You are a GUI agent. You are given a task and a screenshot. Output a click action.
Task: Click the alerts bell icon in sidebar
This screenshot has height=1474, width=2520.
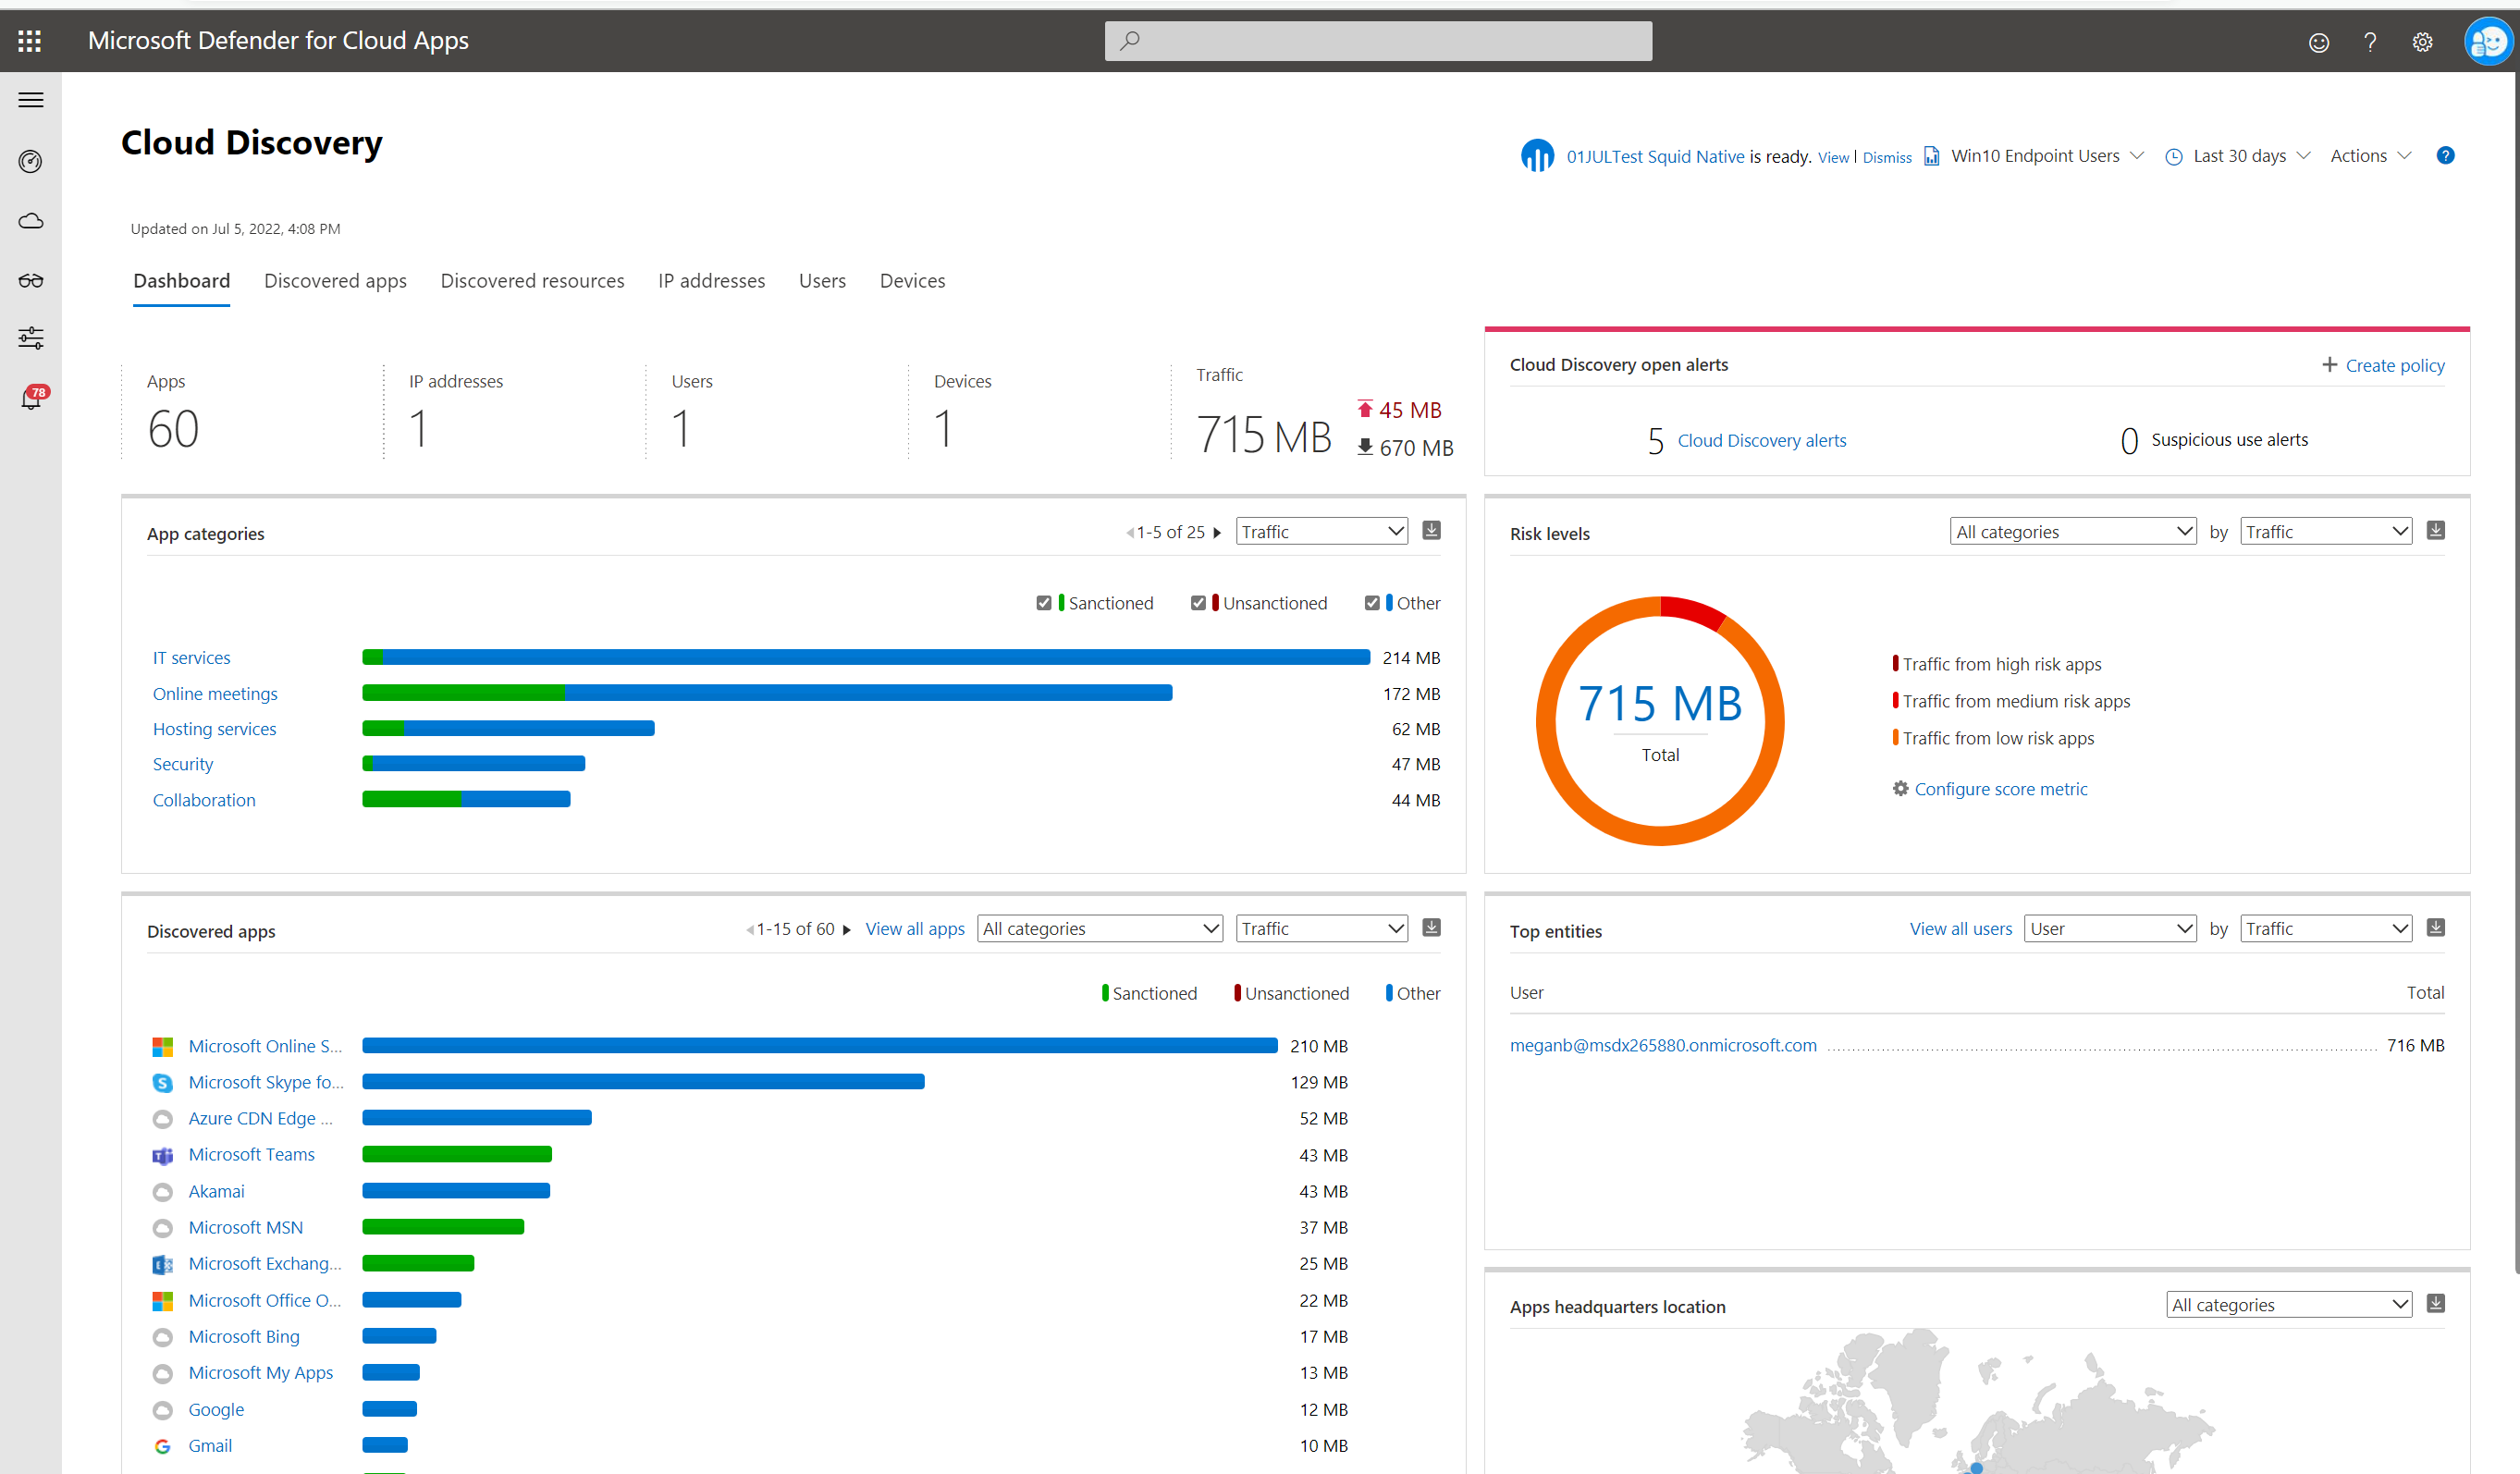point(31,399)
